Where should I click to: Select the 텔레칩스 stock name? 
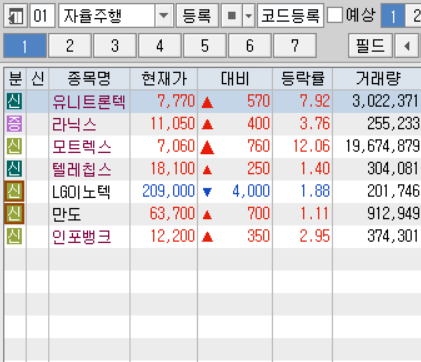[82, 170]
